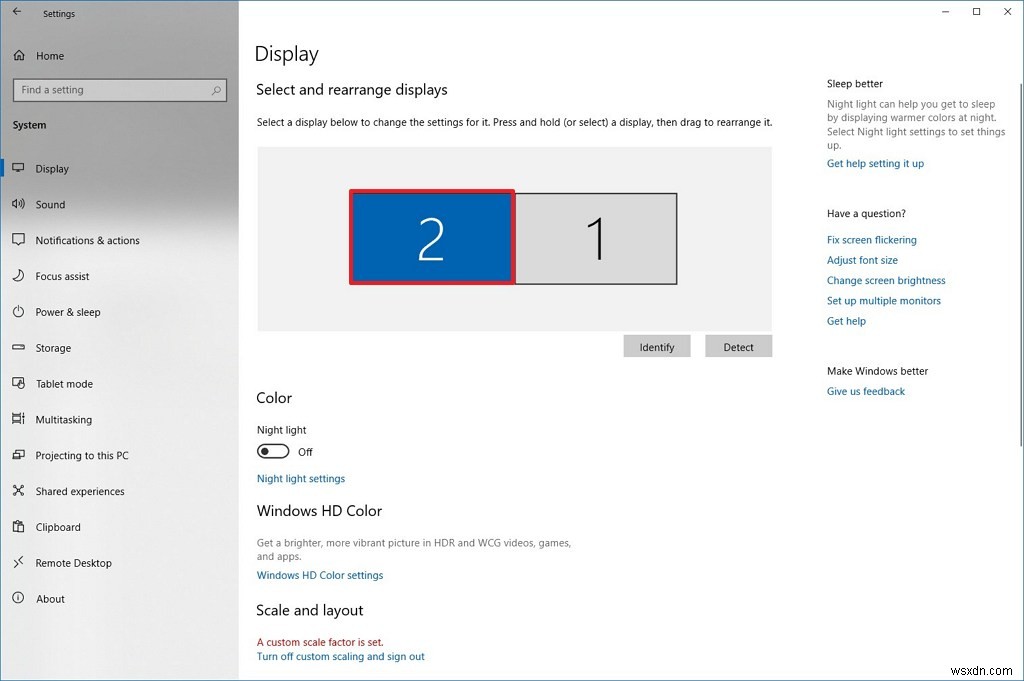Go to the Storage label
The image size is (1024, 681).
pos(53,348)
